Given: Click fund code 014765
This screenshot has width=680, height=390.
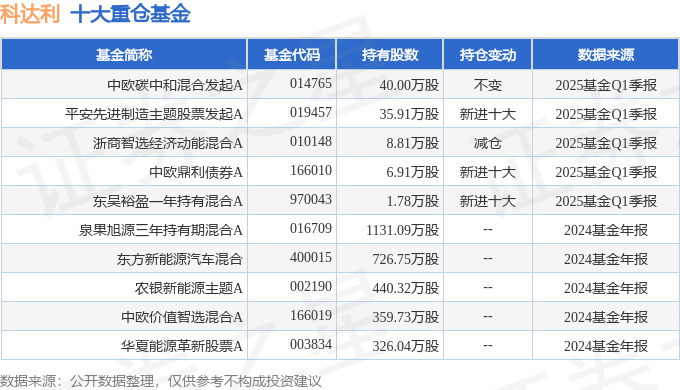Looking at the screenshot, I should coord(311,83).
